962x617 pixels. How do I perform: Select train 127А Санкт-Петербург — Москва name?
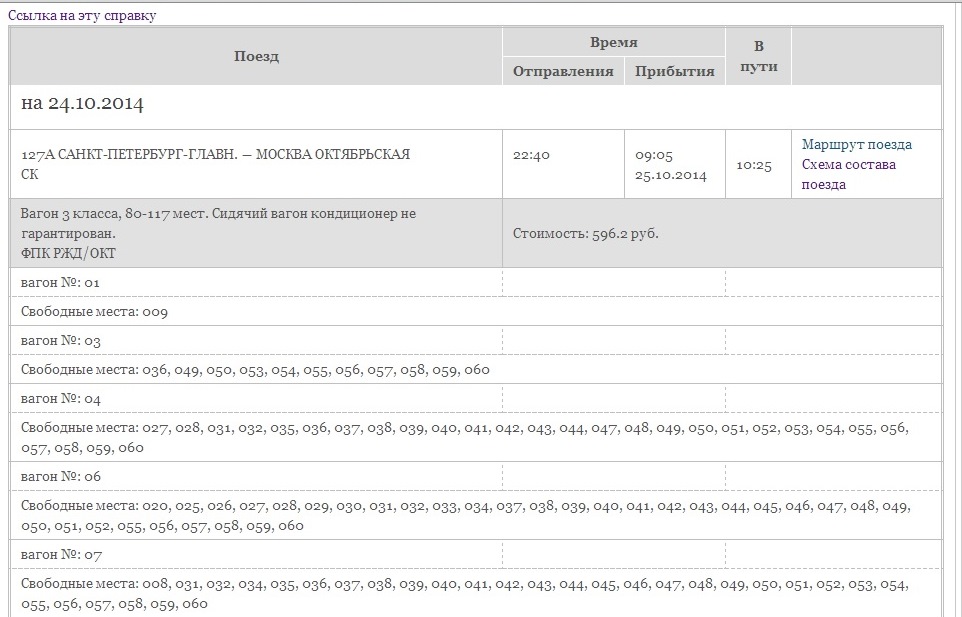tap(215, 155)
